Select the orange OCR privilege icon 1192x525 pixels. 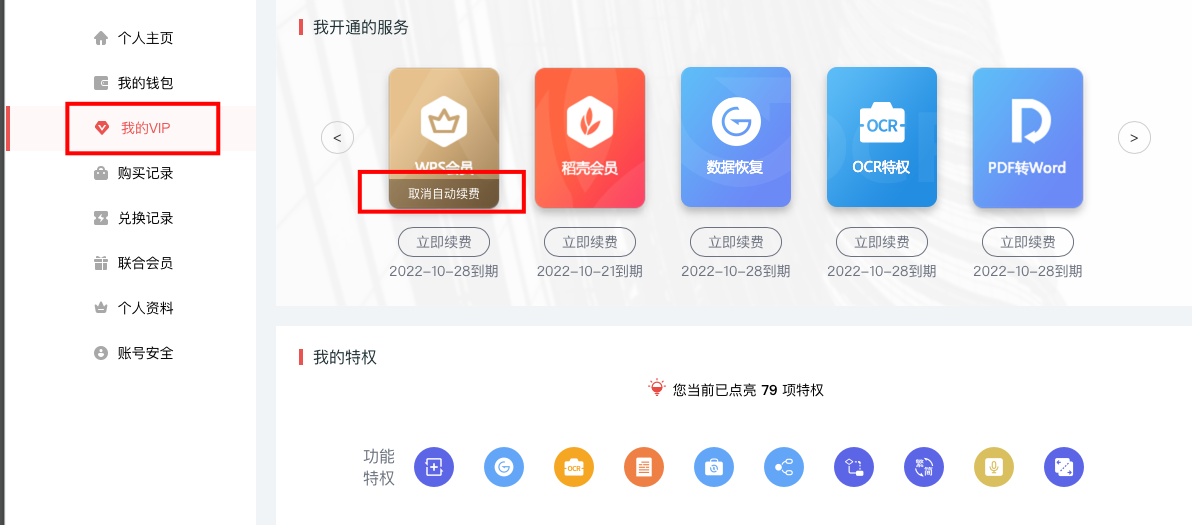[x=574, y=467]
